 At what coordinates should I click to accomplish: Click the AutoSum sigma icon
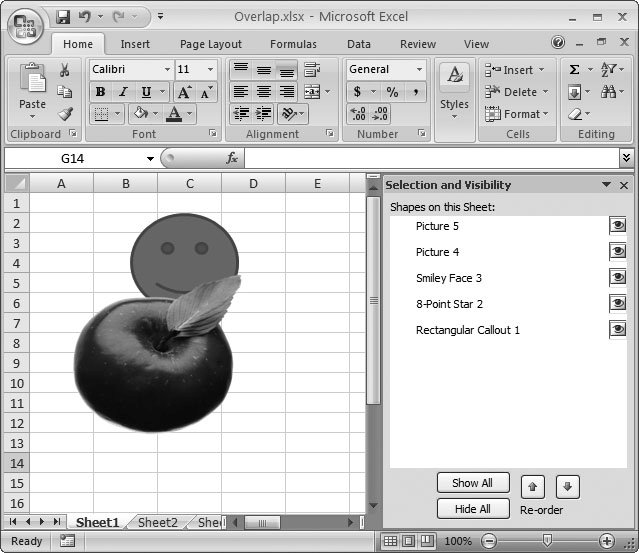pos(575,70)
